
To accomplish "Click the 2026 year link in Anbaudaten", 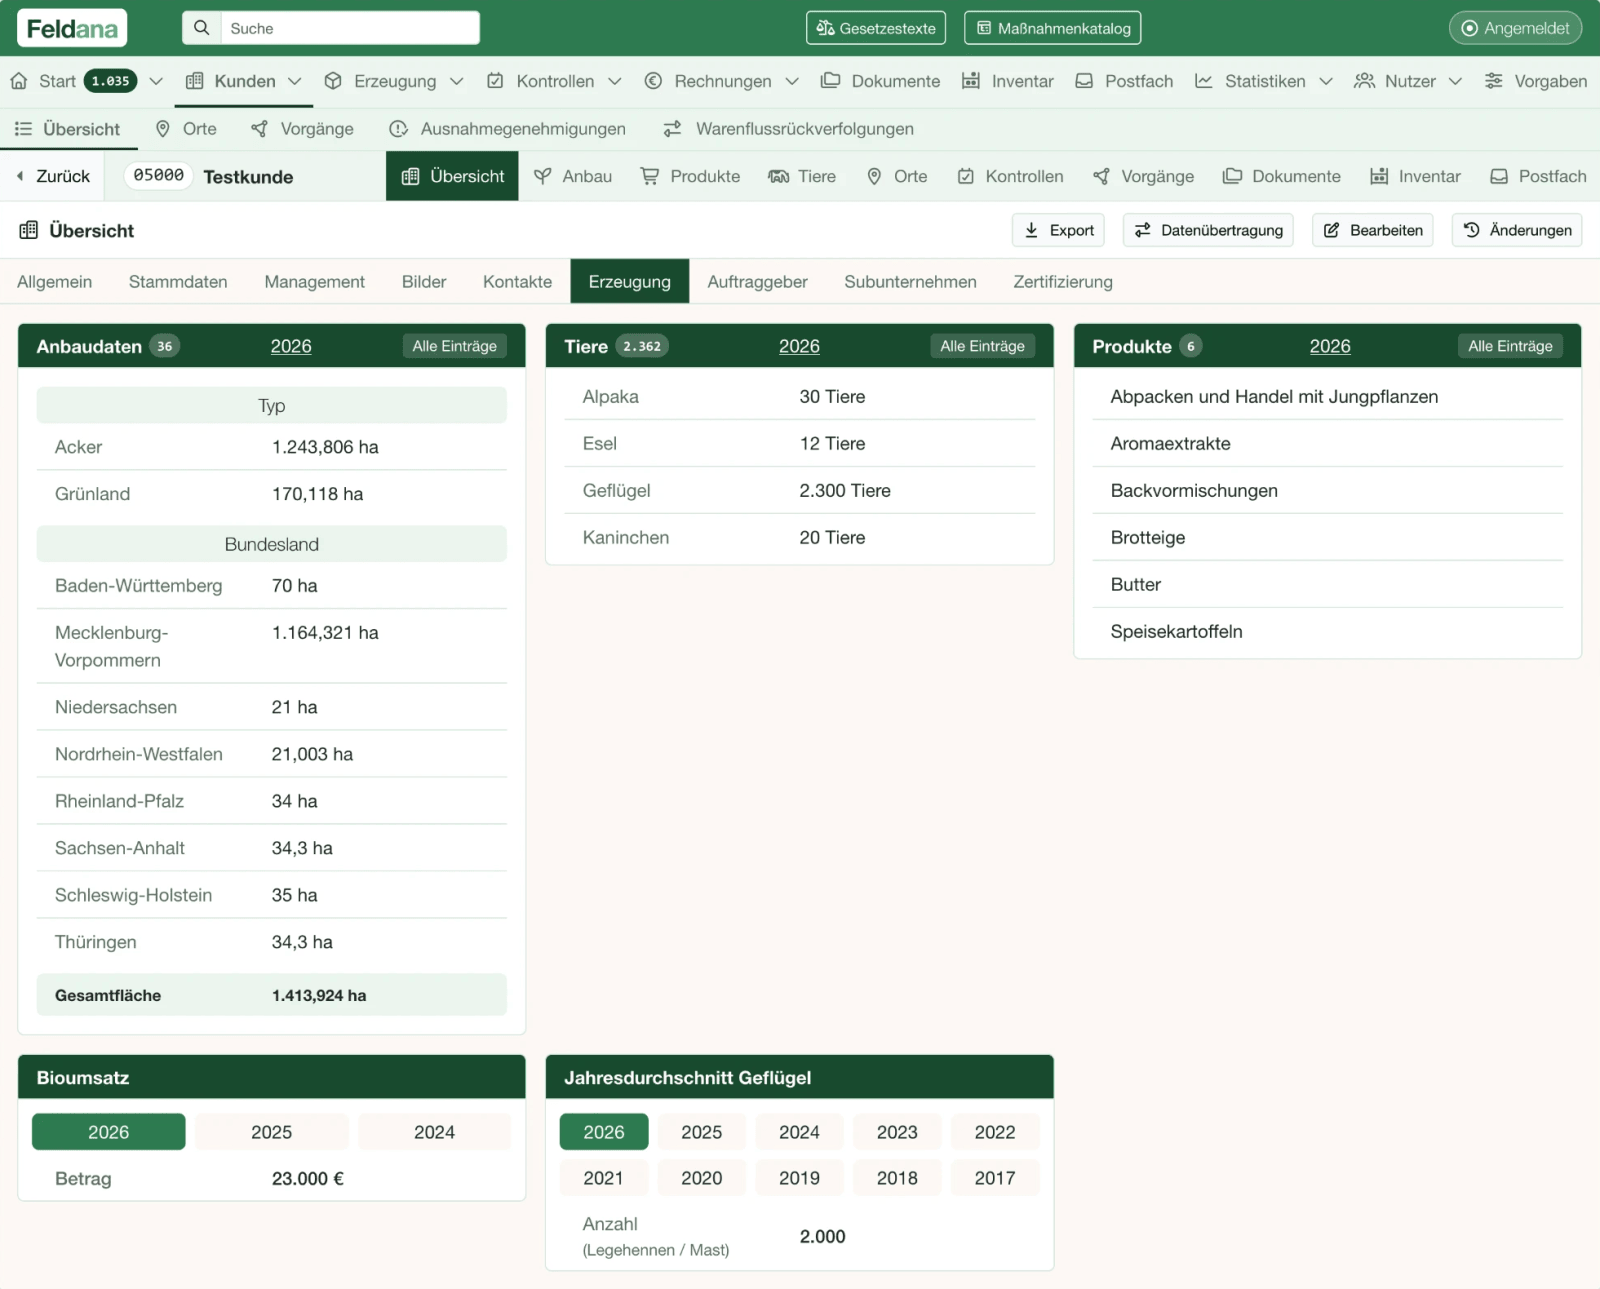I will [291, 346].
